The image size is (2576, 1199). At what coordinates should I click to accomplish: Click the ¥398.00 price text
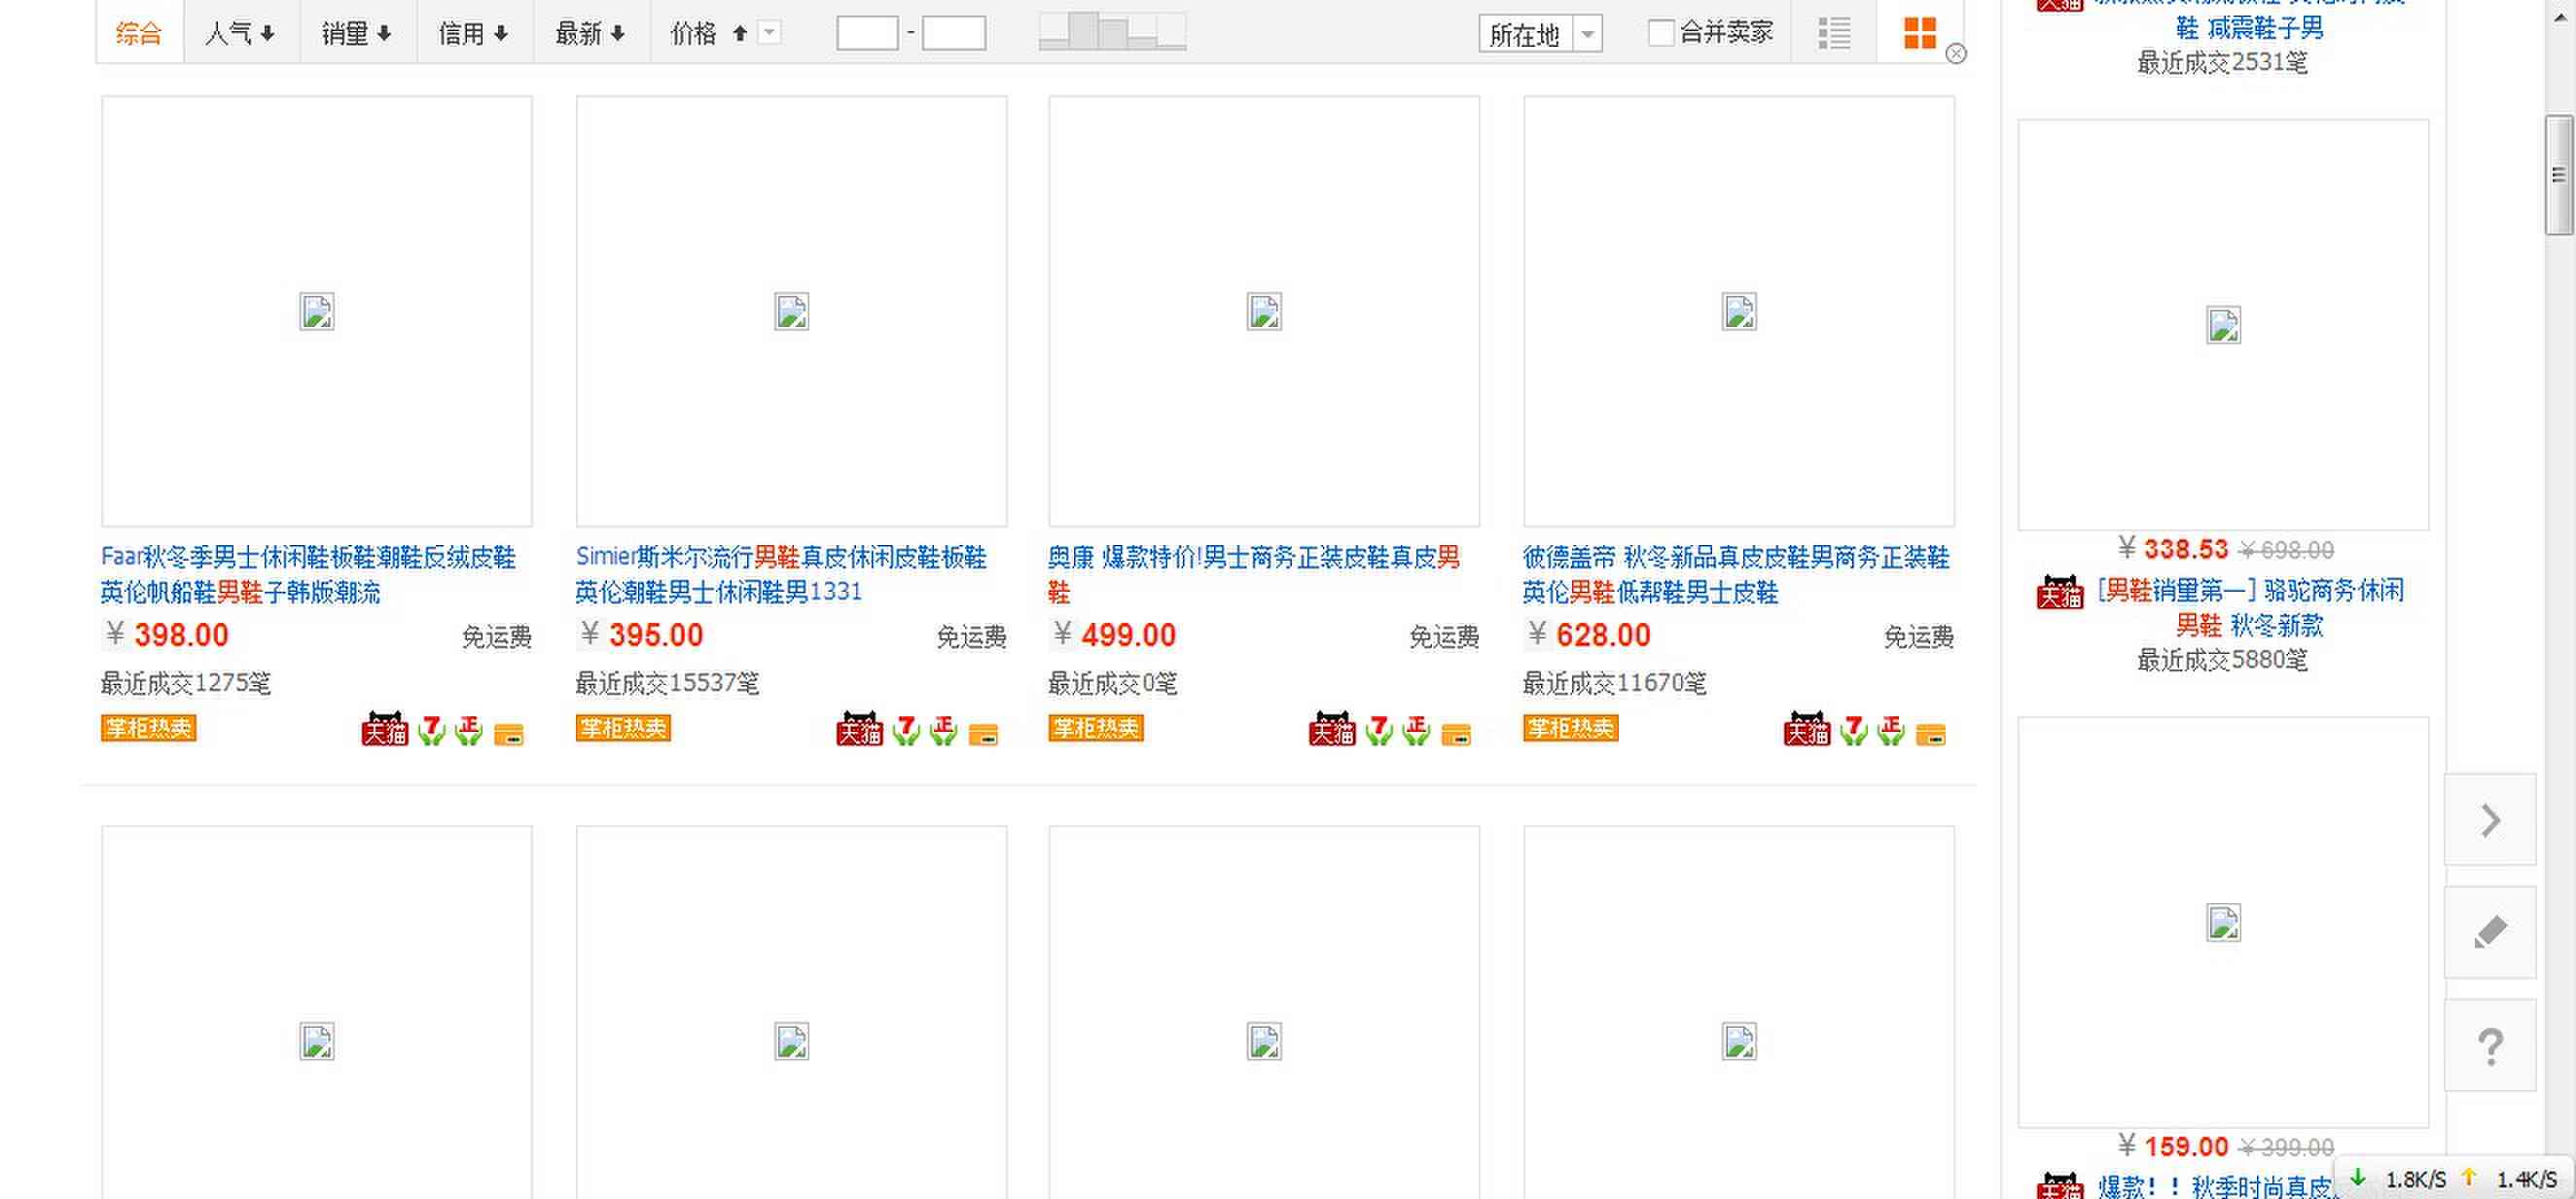coord(168,635)
